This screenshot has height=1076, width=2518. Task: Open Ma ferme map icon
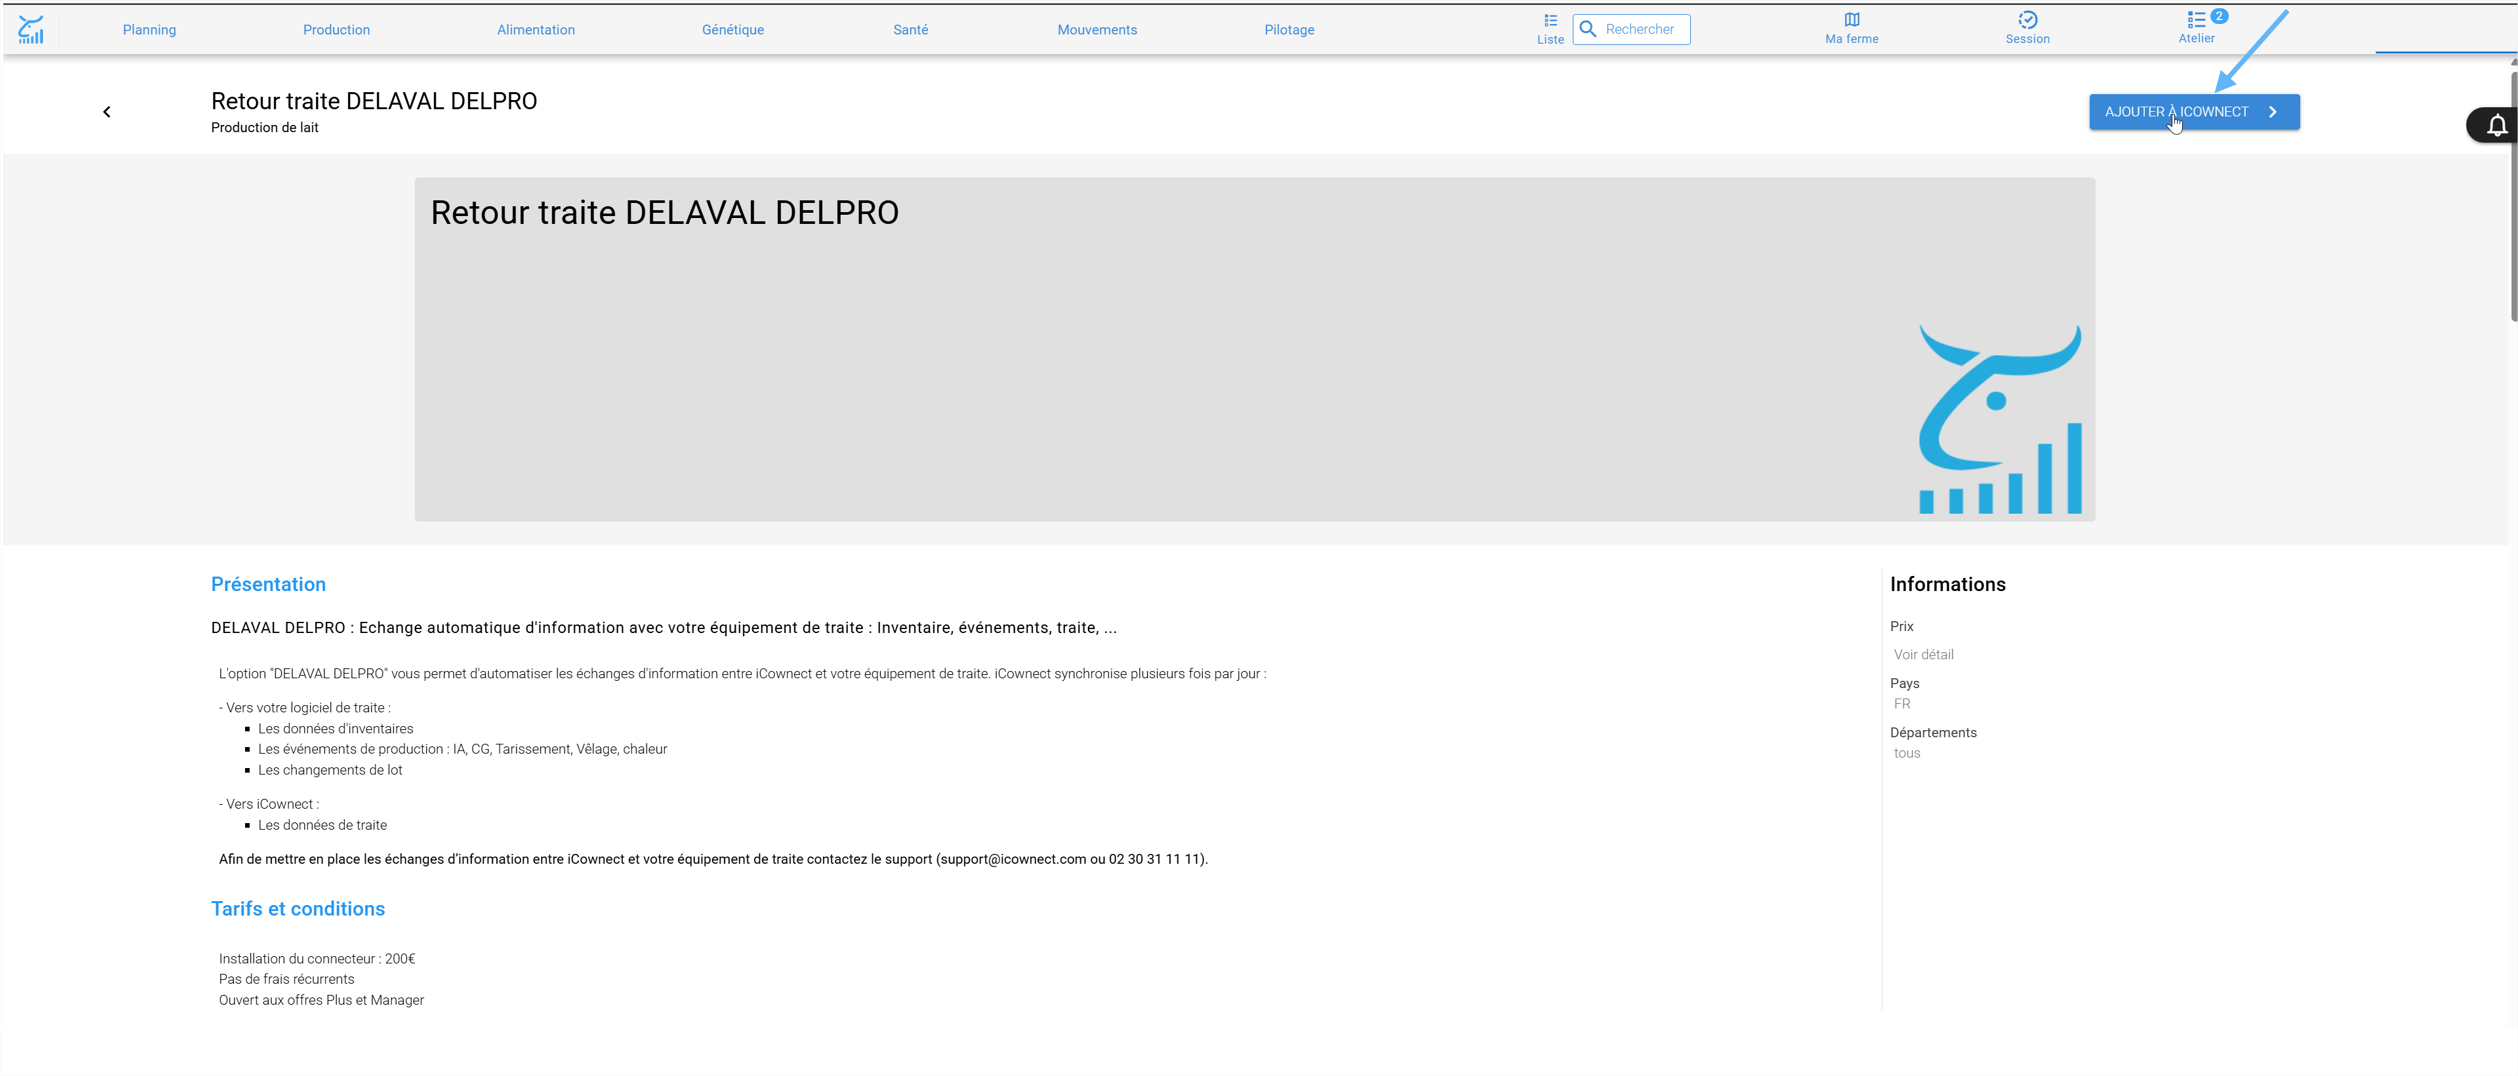tap(1851, 20)
